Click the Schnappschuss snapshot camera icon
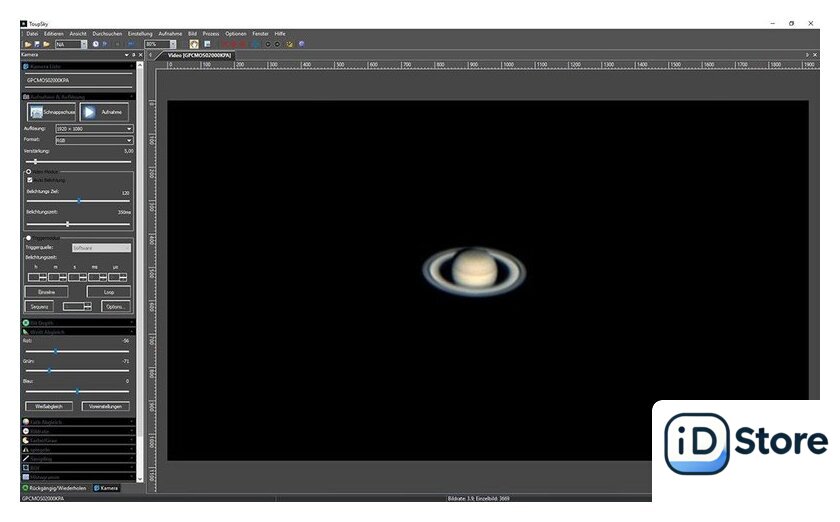 tap(36, 113)
